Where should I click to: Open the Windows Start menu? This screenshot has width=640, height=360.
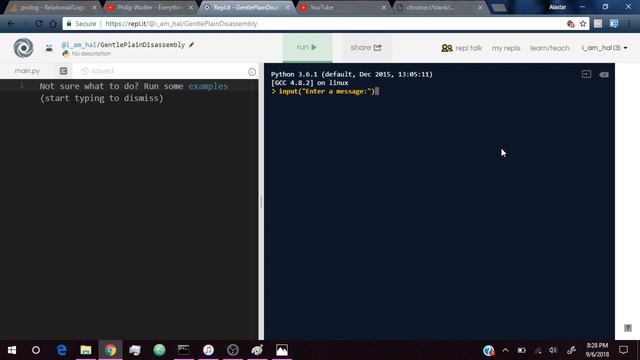(x=12, y=350)
